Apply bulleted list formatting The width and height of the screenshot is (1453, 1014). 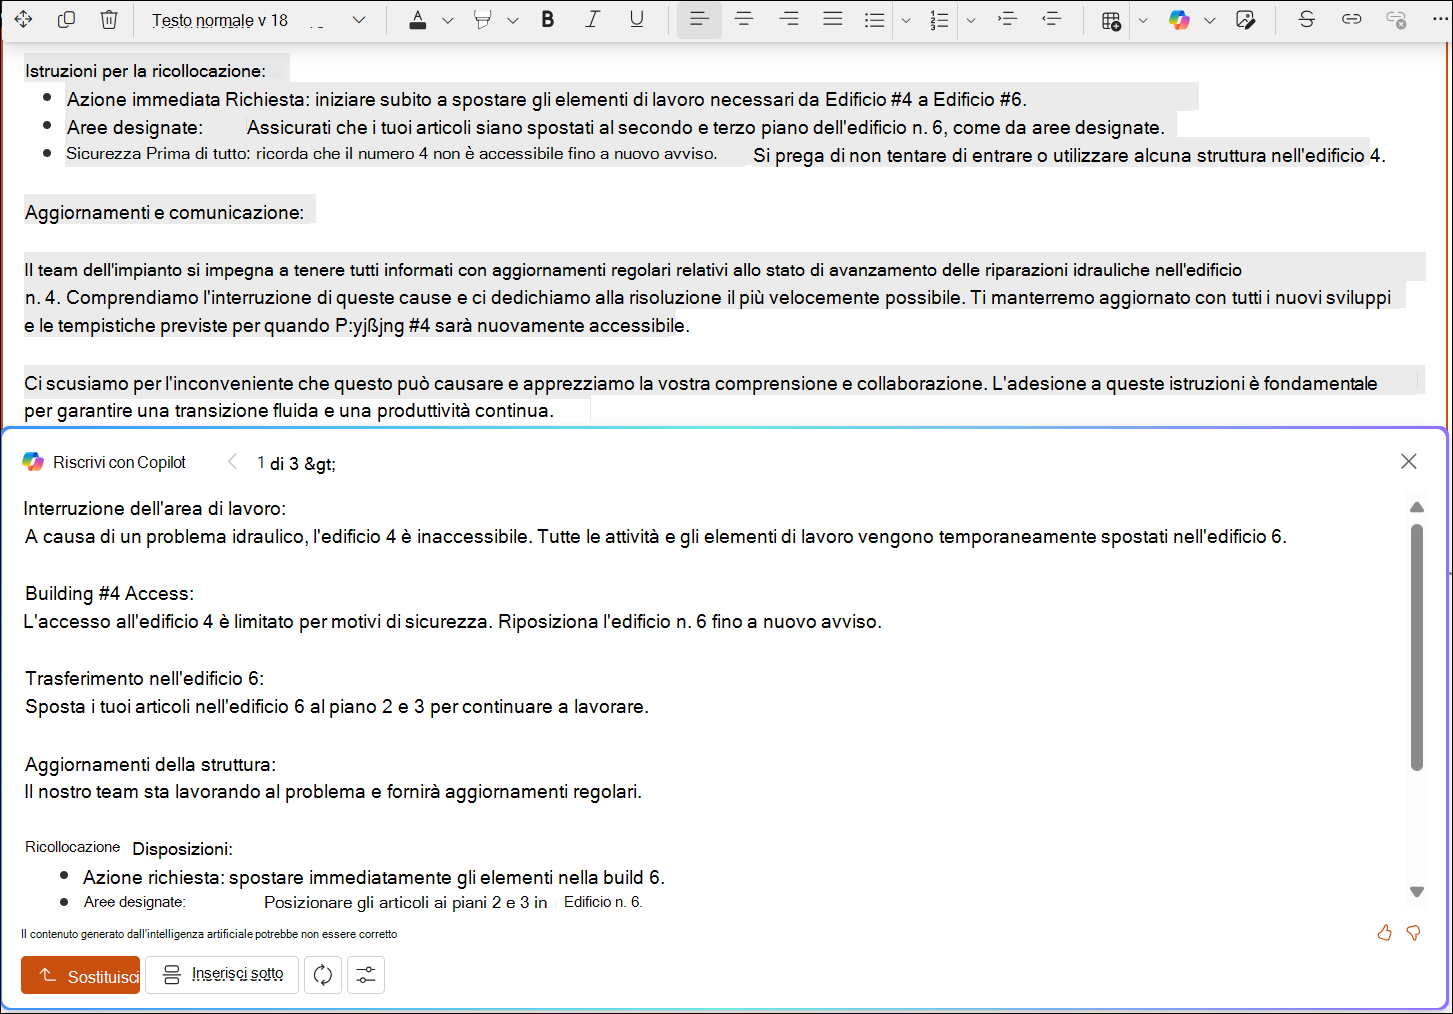tap(875, 20)
